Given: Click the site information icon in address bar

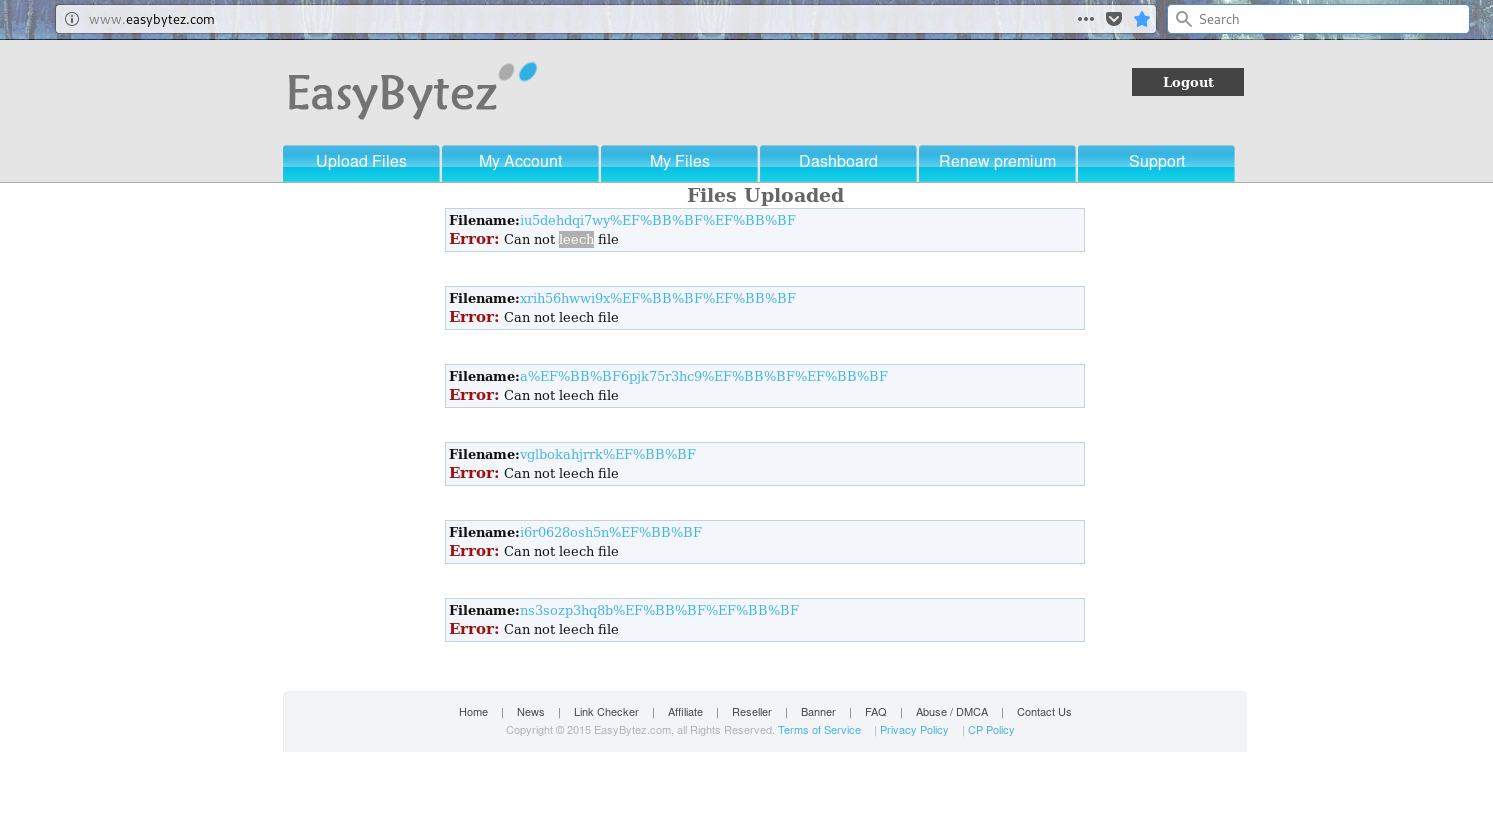Looking at the screenshot, I should pos(72,19).
